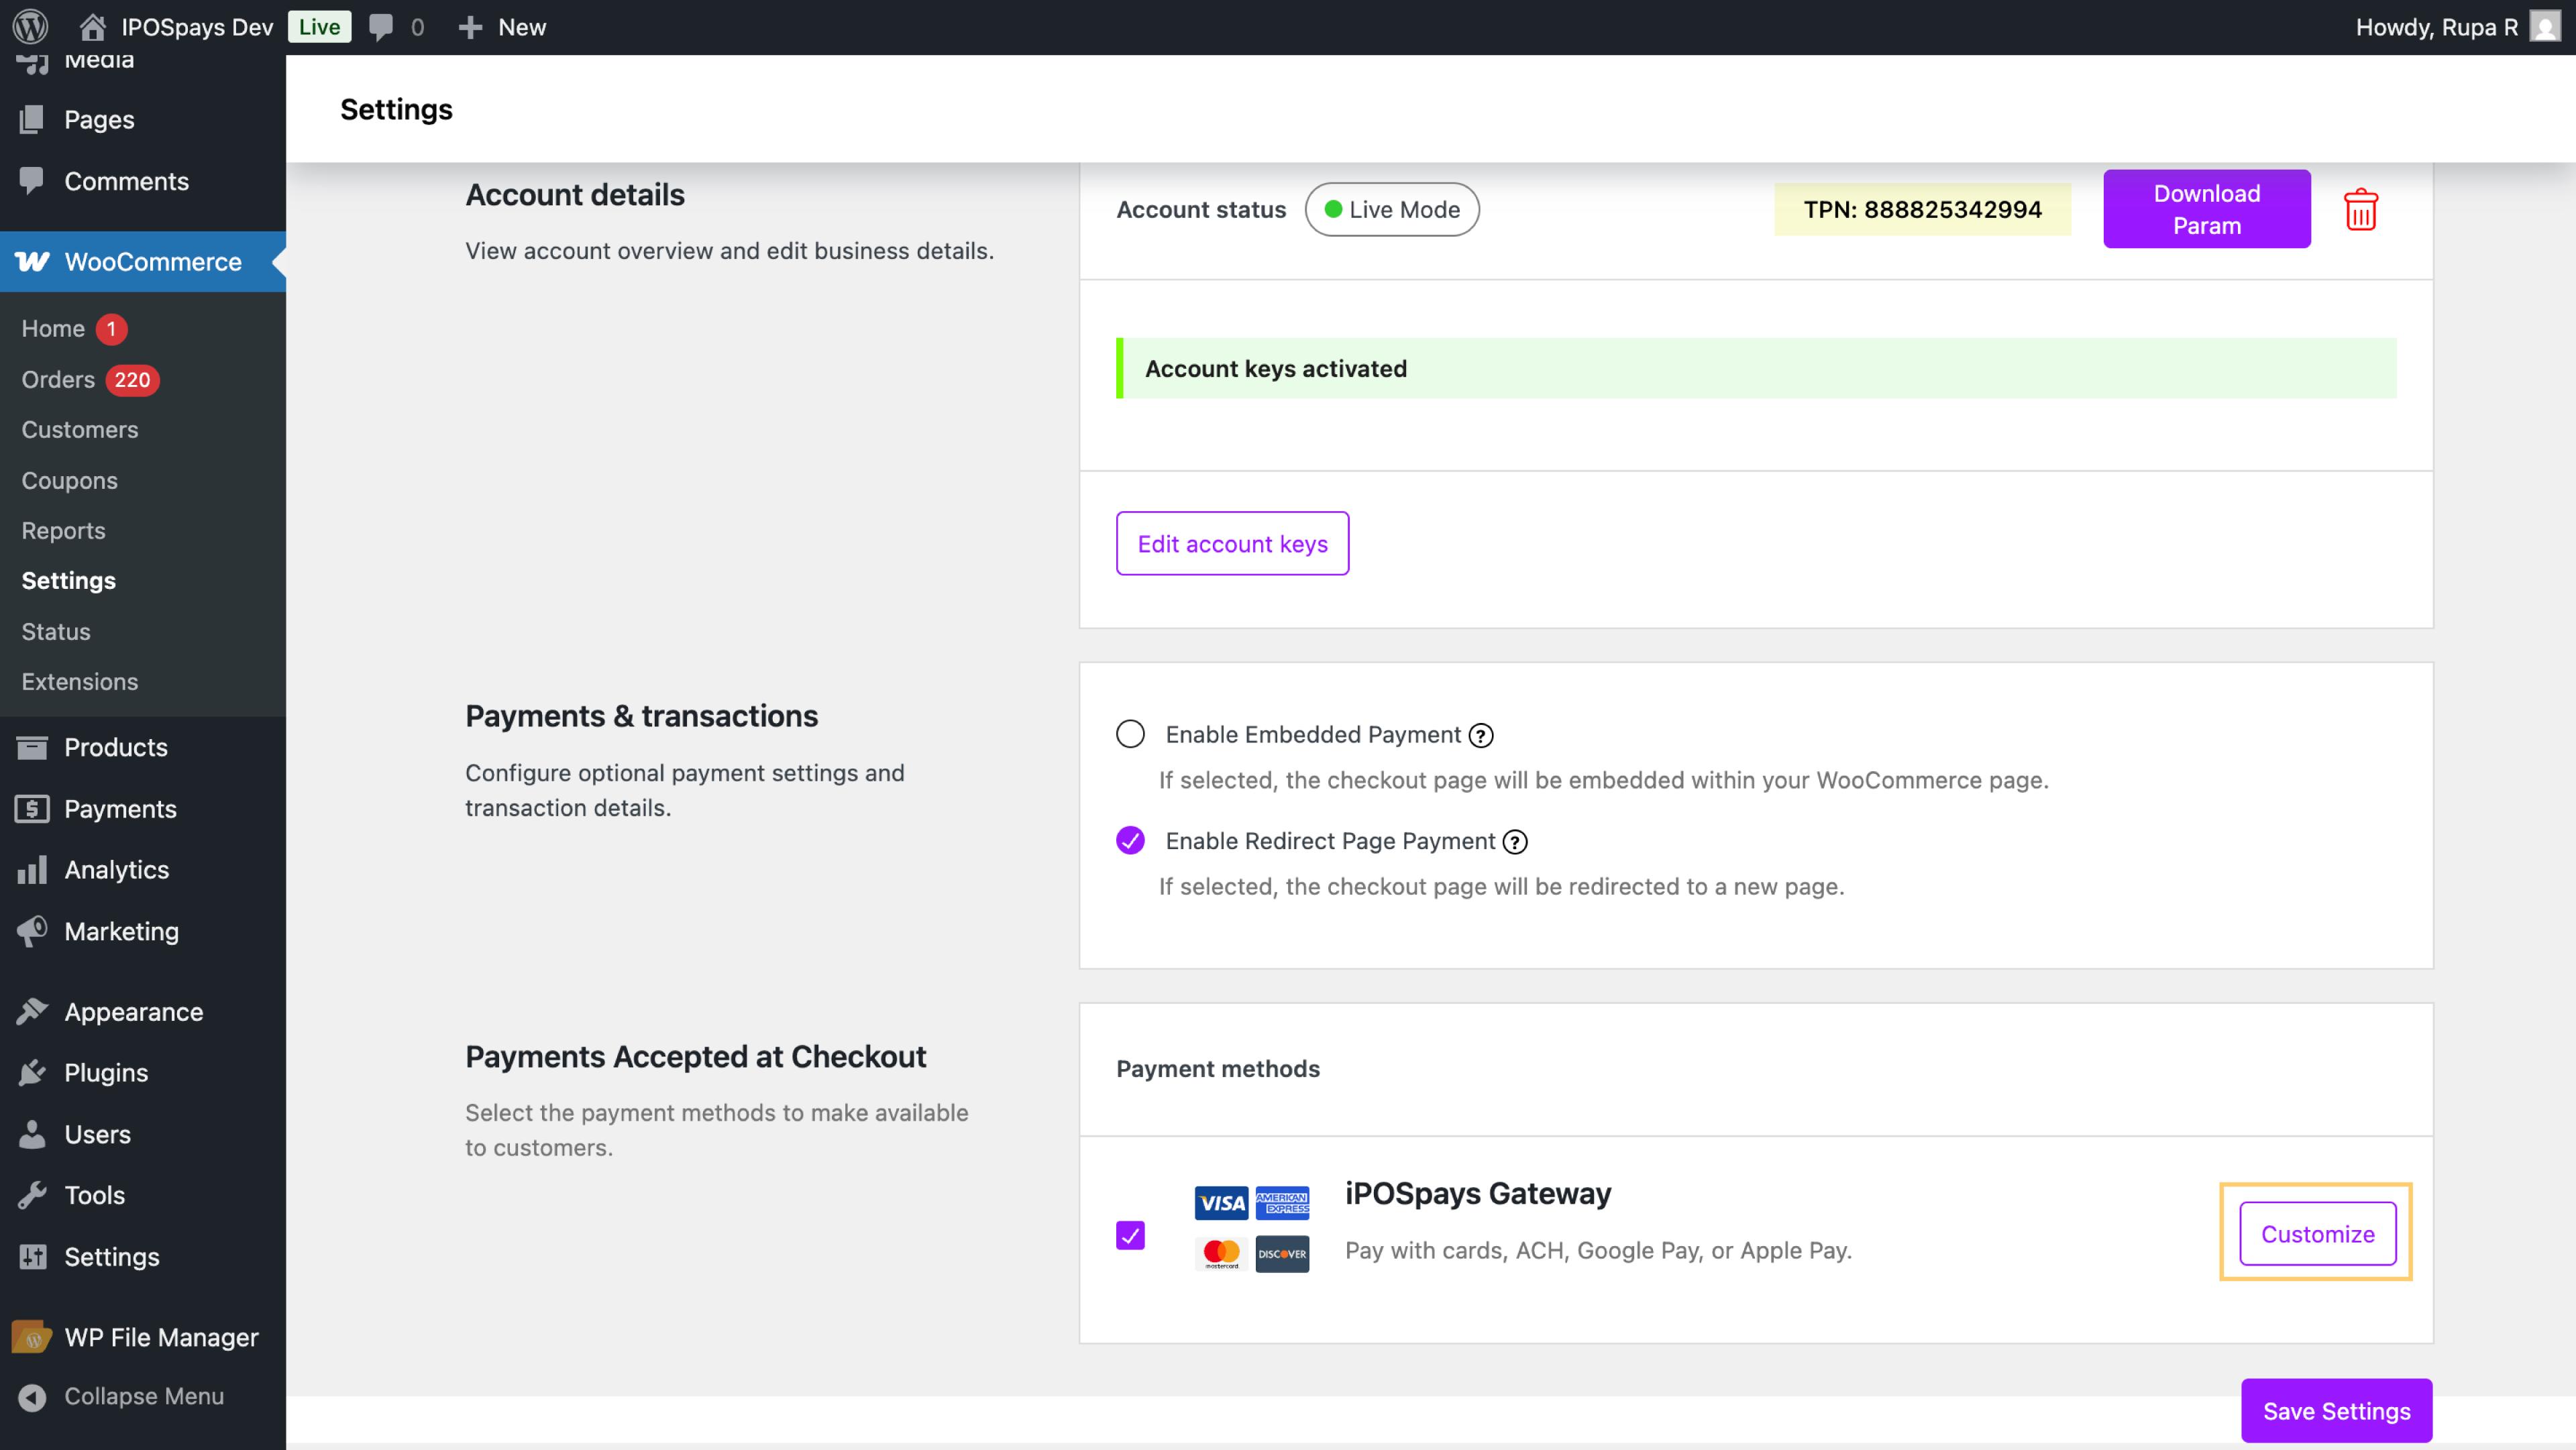2576x1450 pixels.
Task: Click the red trash delete icon
Action: click(2360, 210)
